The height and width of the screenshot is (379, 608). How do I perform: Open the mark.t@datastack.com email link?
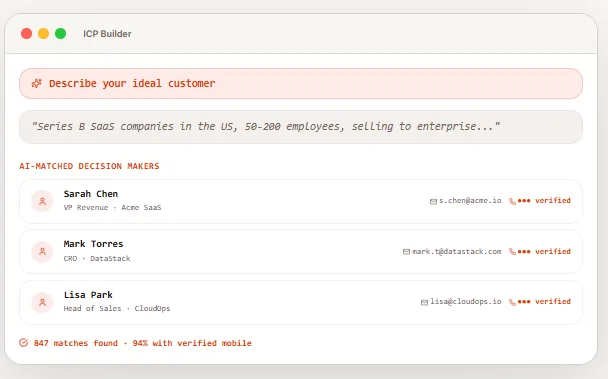[456, 251]
